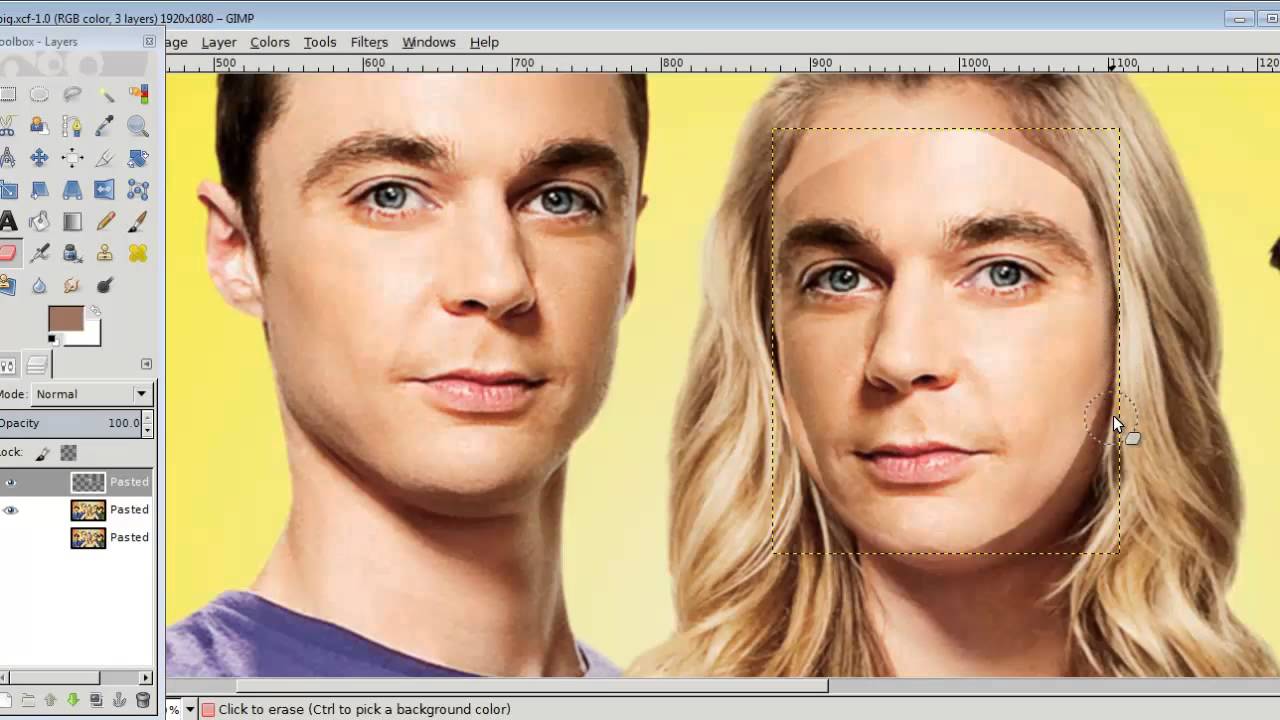Select the Ink tool
The width and height of the screenshot is (1280, 720).
coord(72,254)
